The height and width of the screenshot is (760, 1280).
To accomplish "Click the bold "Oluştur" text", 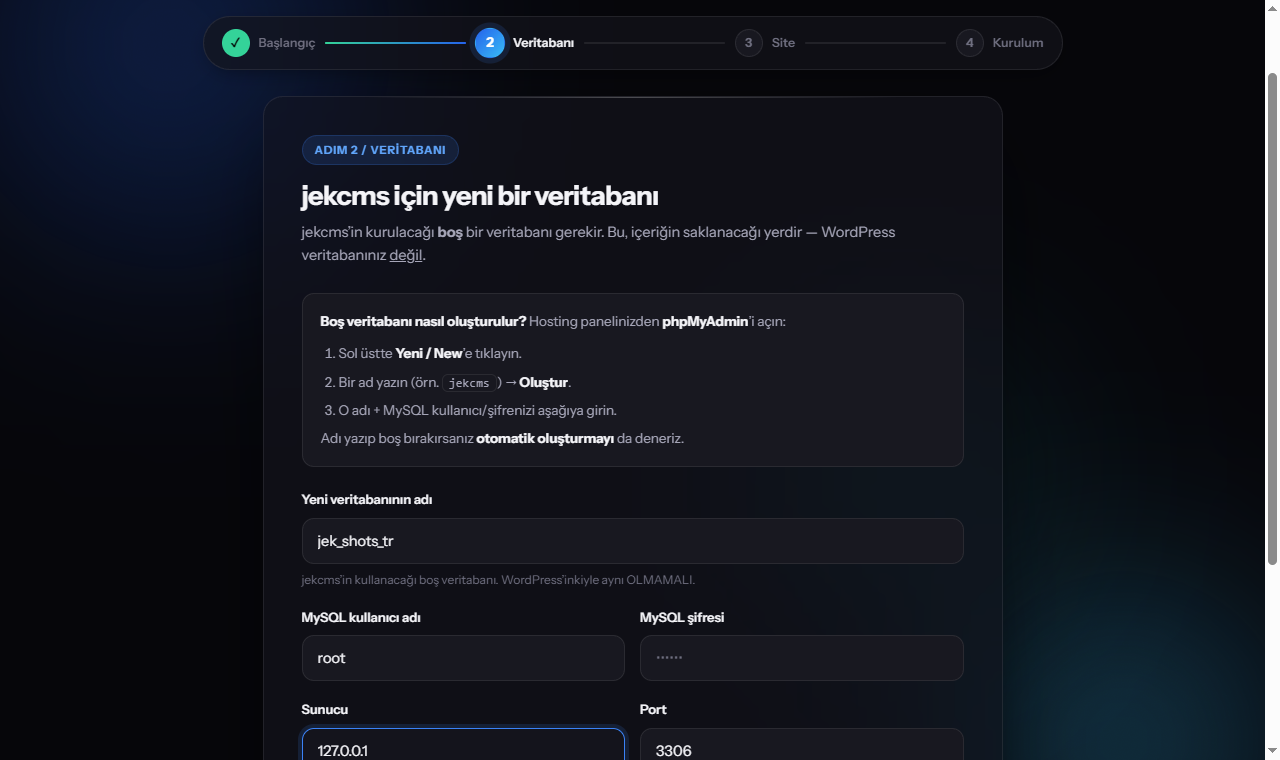I will 543,383.
